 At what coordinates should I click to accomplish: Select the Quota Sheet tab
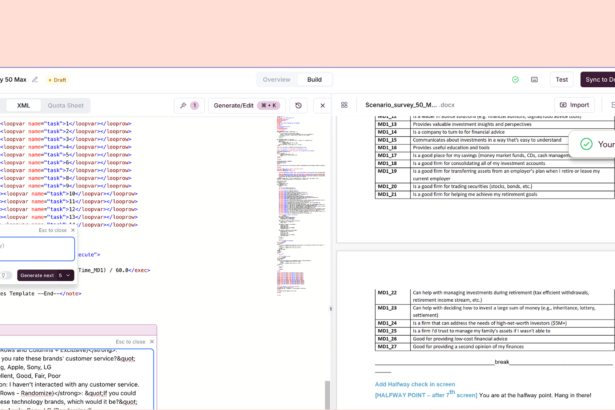66,106
